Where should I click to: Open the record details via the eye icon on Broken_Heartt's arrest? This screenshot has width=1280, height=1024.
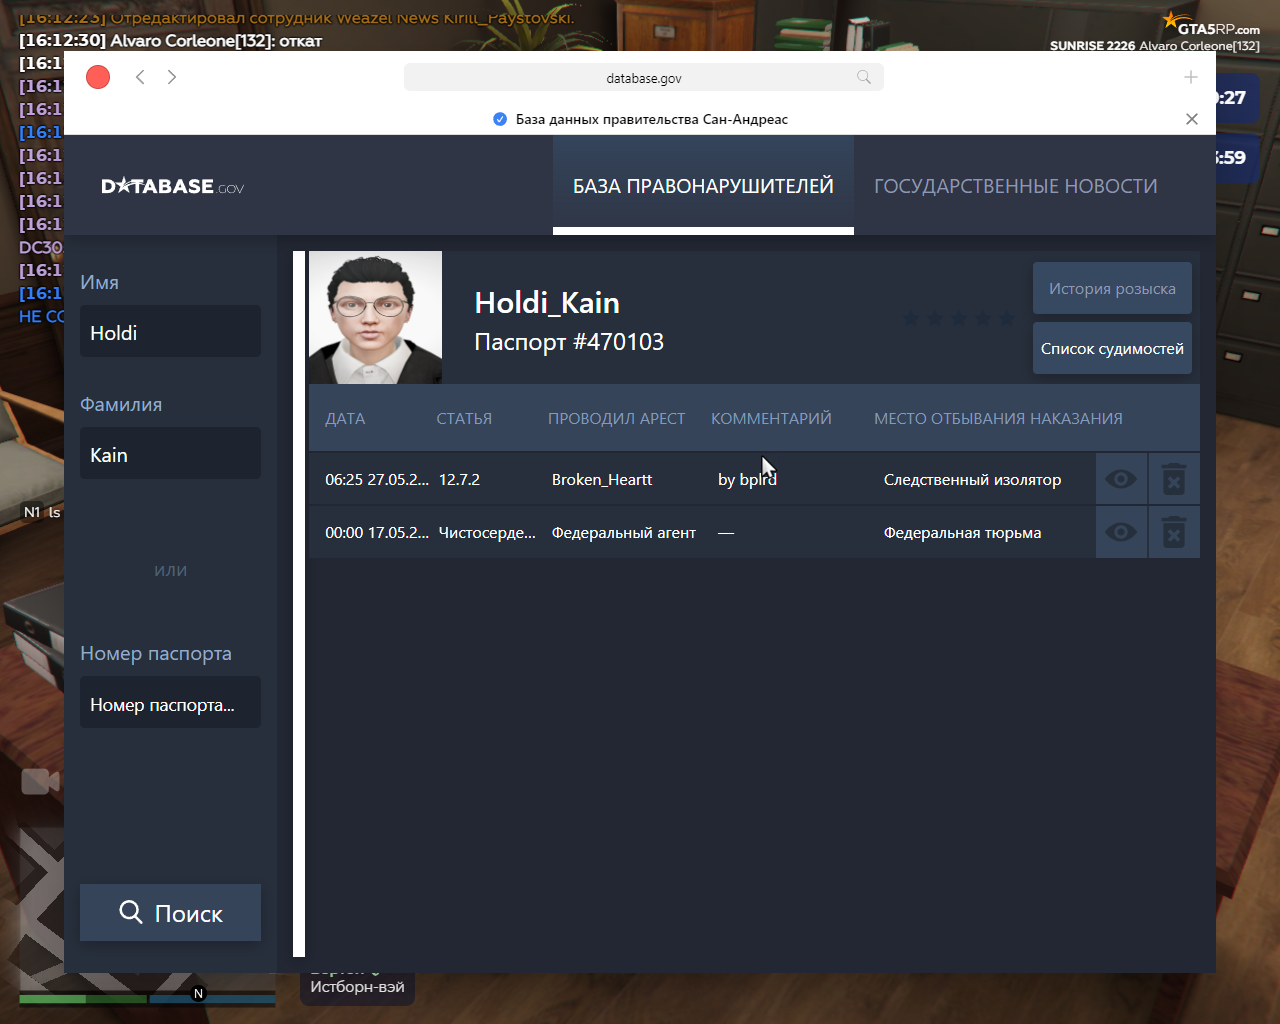click(1121, 479)
